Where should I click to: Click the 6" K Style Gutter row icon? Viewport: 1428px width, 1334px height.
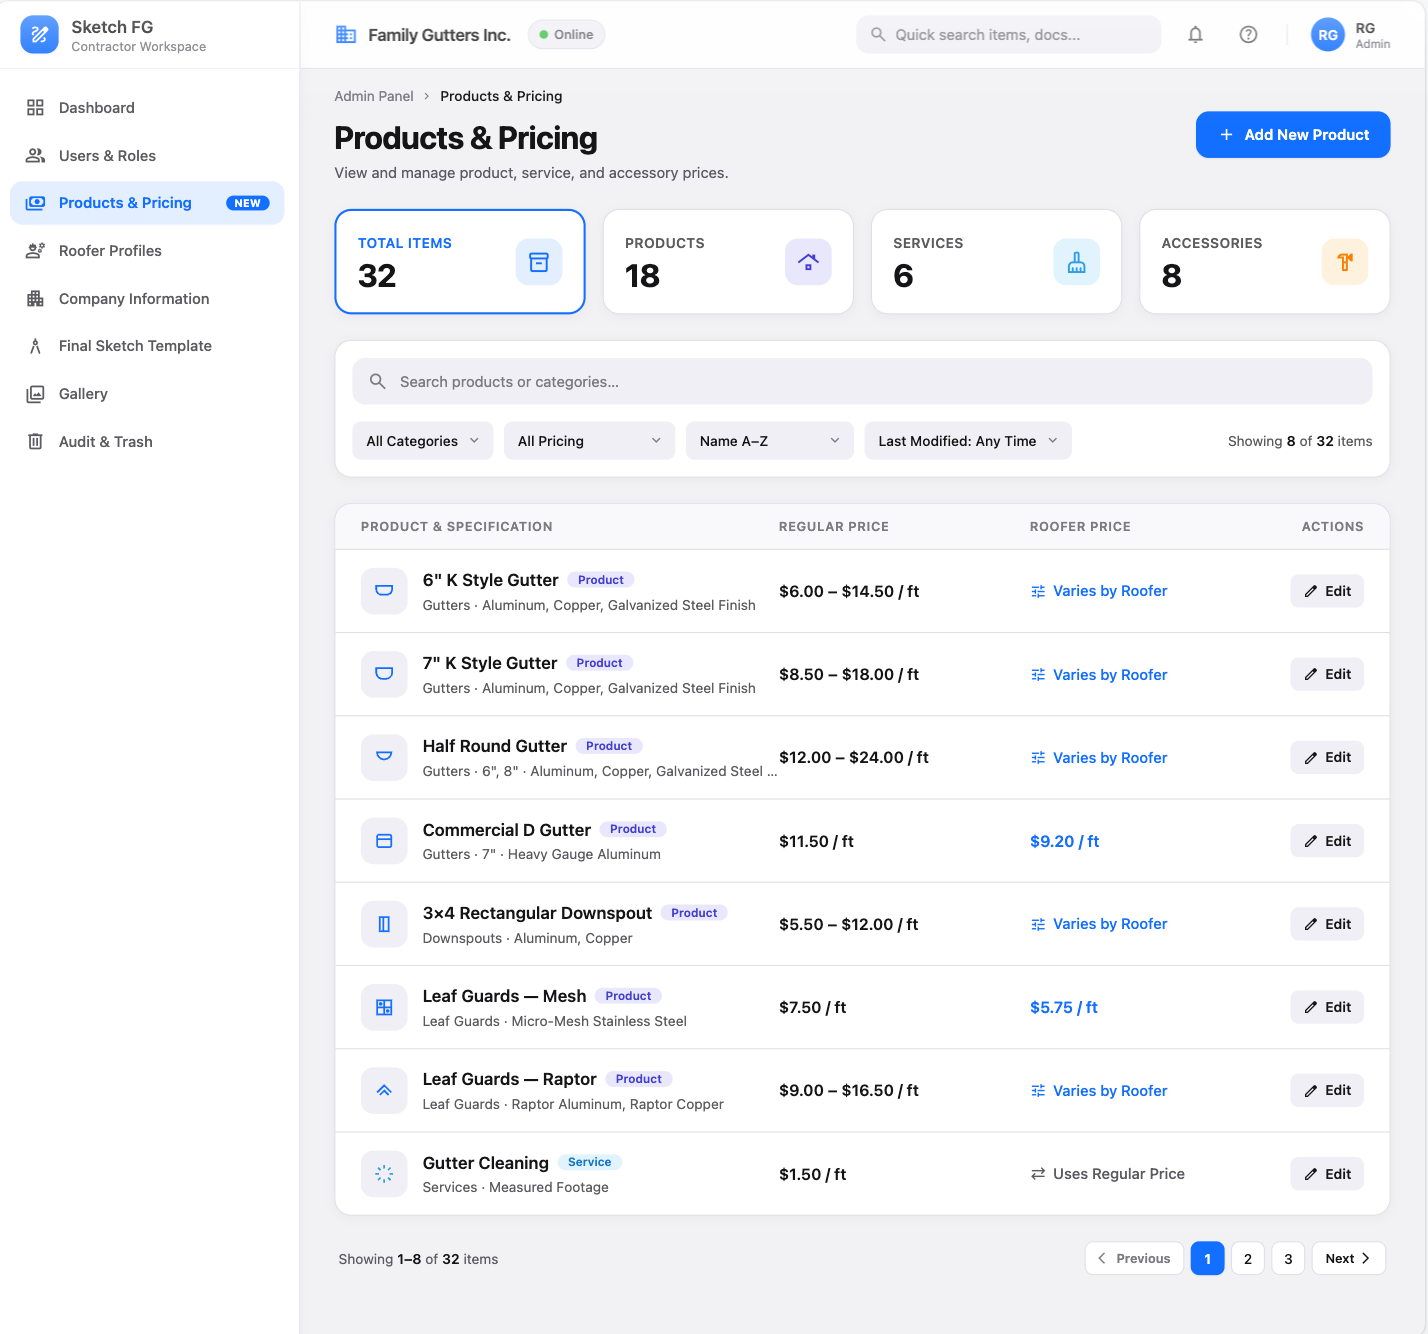(x=384, y=591)
